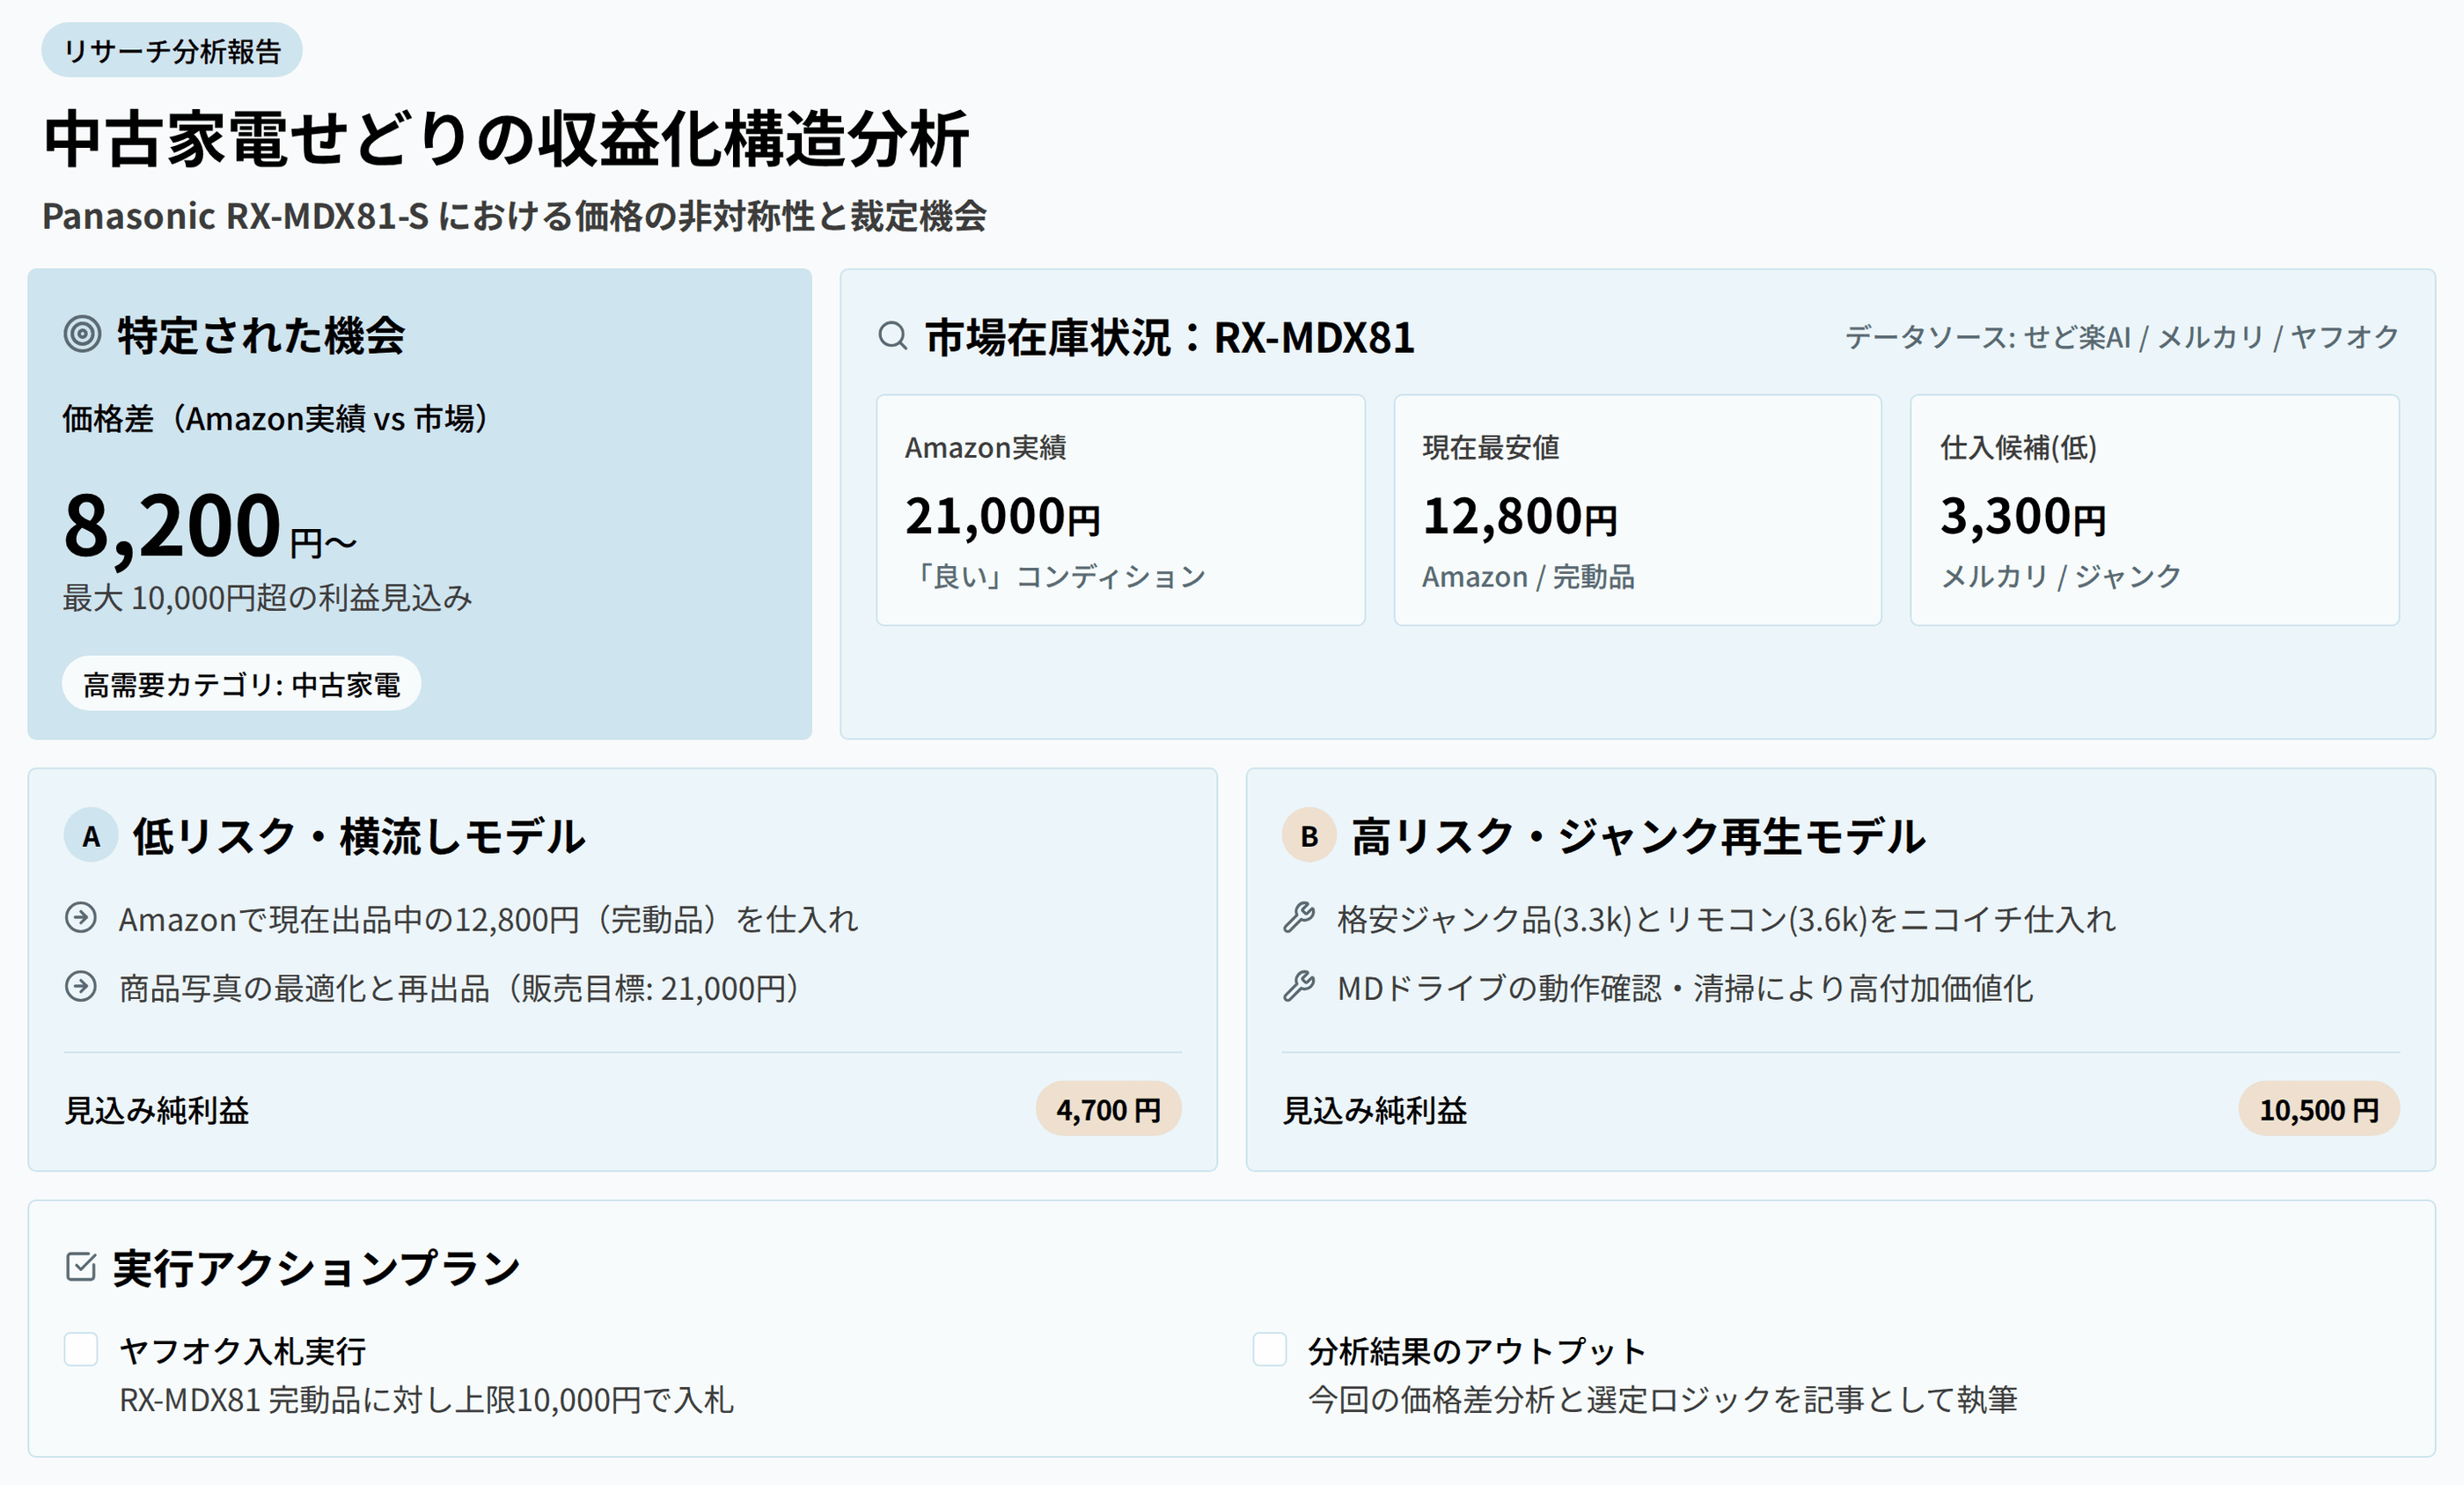The image size is (2464, 1485).
Task: Check the ヤフオク入札実行 checkbox
Action: 80,1349
